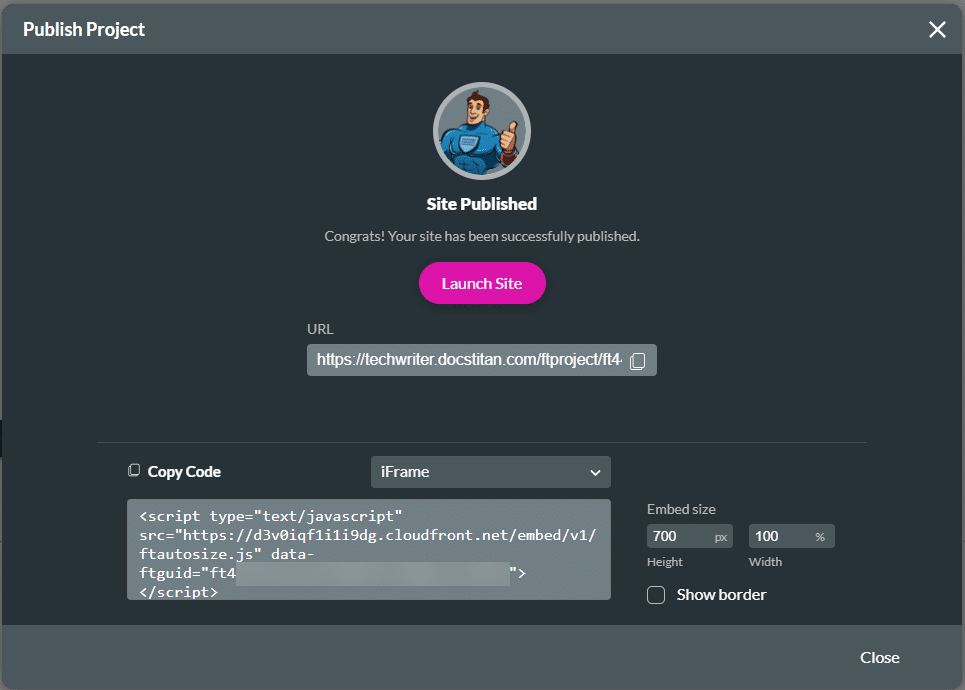Viewport: 965px width, 690px height.
Task: Switch focus to the Publish Project header
Action: tap(83, 29)
